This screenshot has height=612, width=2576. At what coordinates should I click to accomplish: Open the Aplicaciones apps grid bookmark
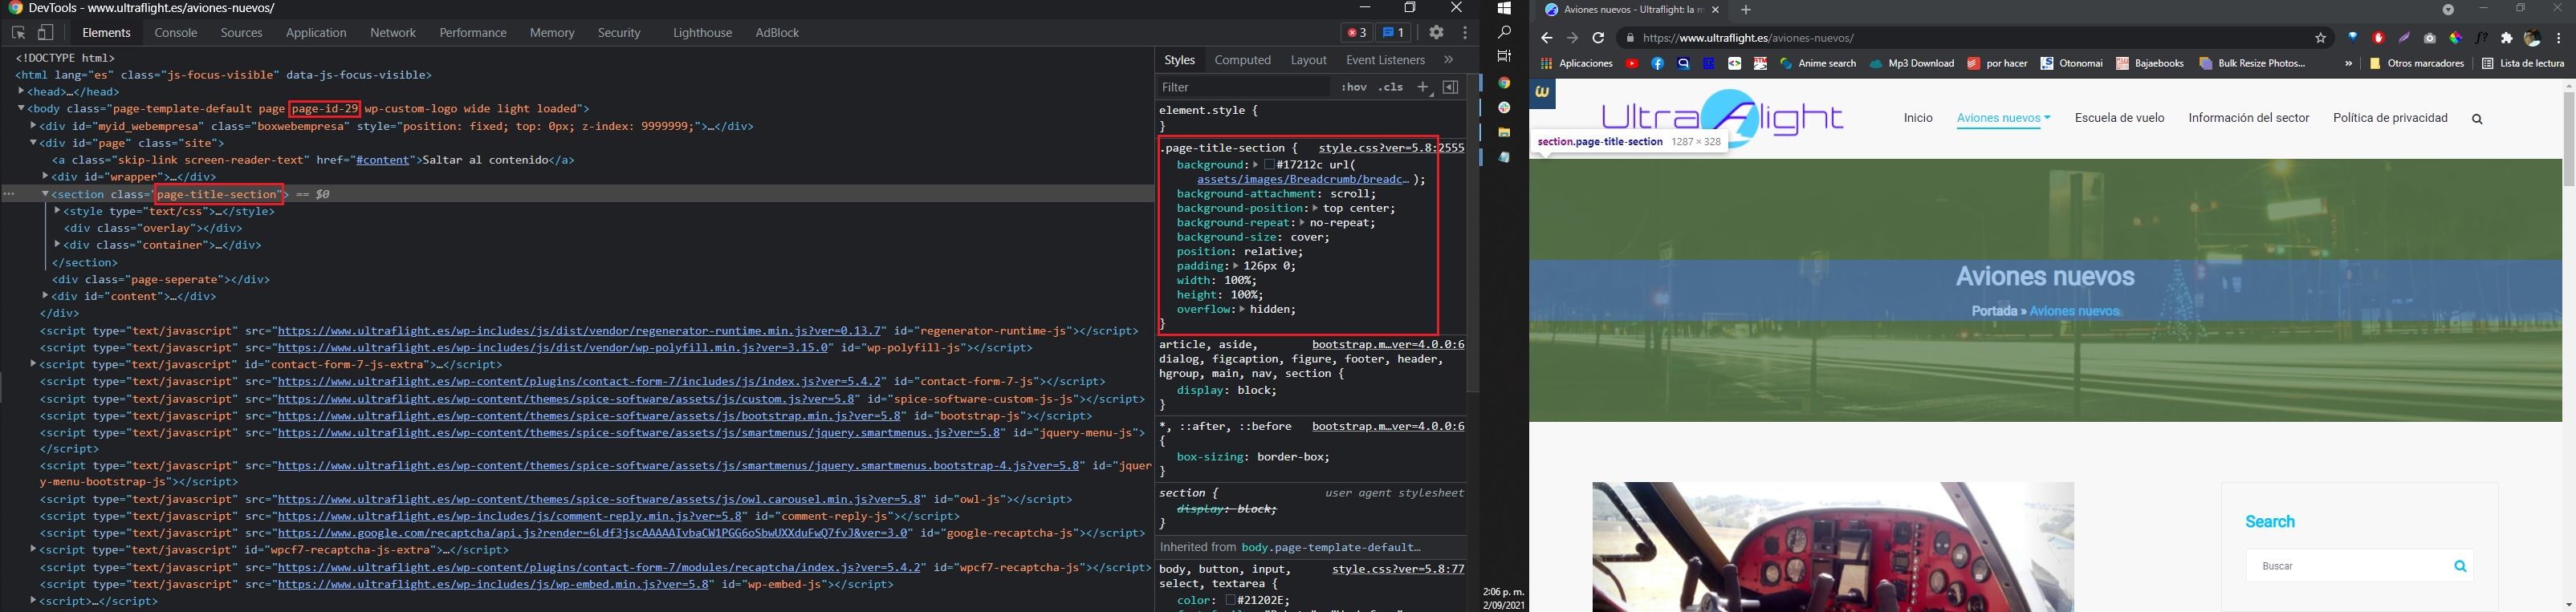click(x=1577, y=64)
